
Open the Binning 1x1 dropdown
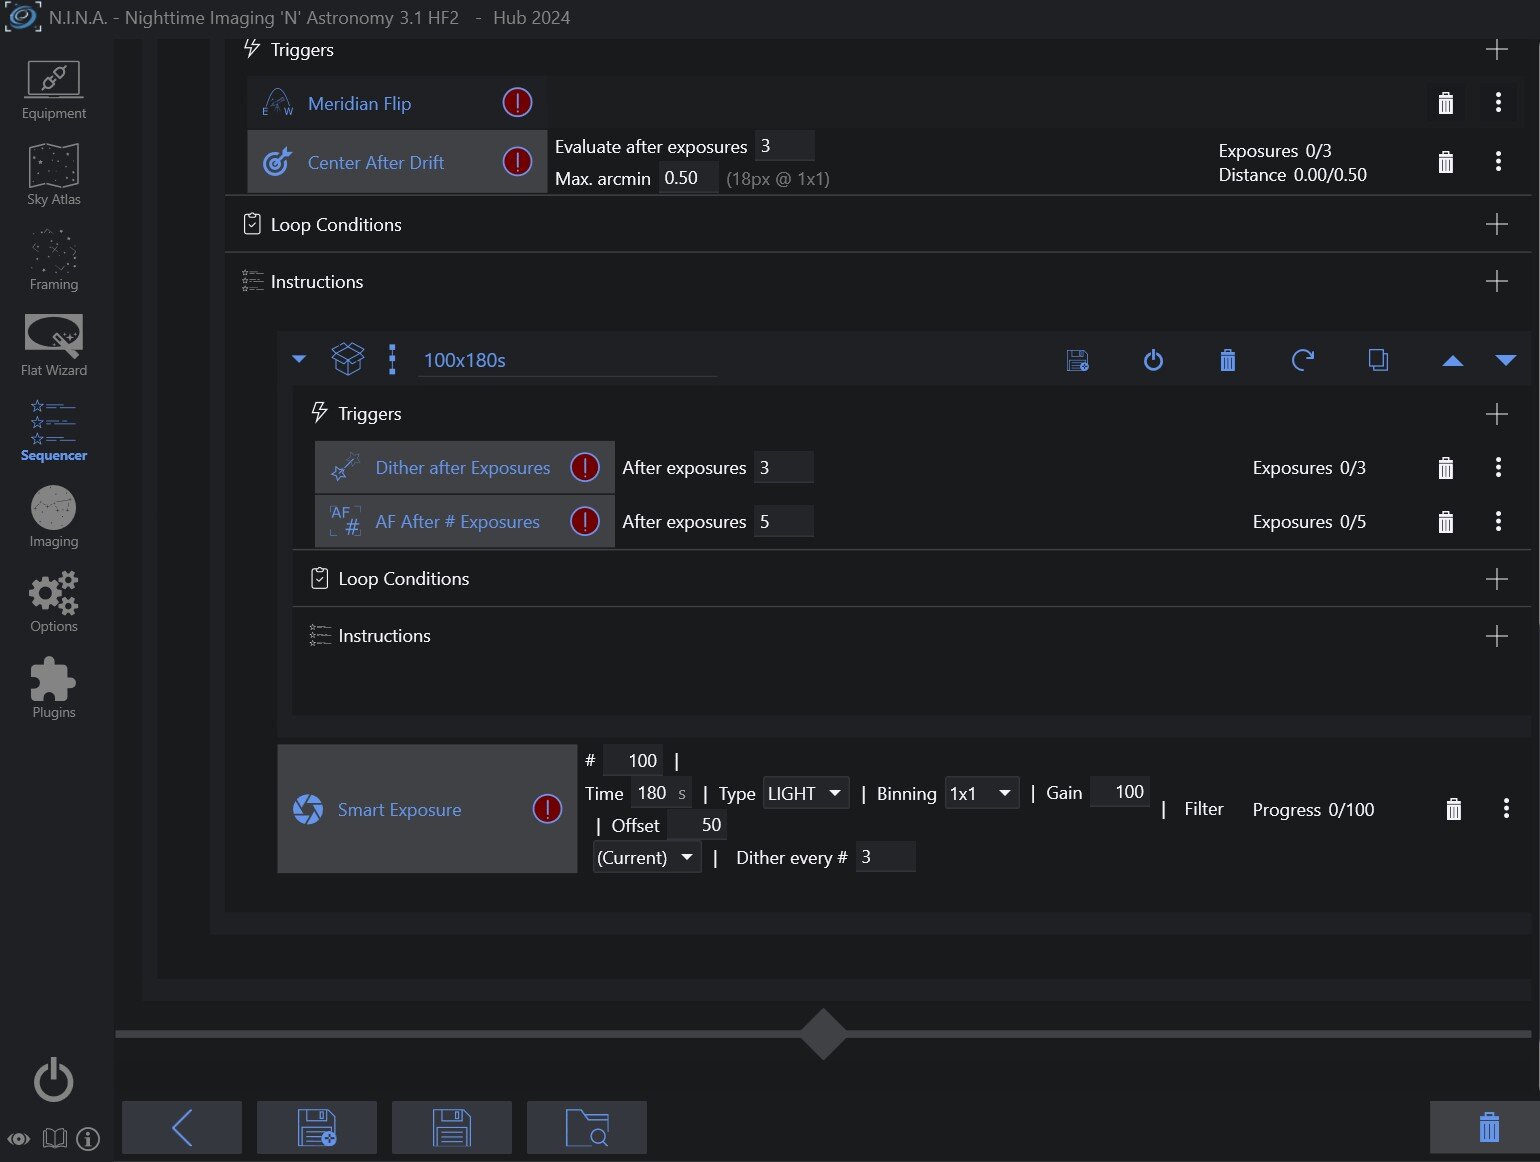tap(982, 793)
